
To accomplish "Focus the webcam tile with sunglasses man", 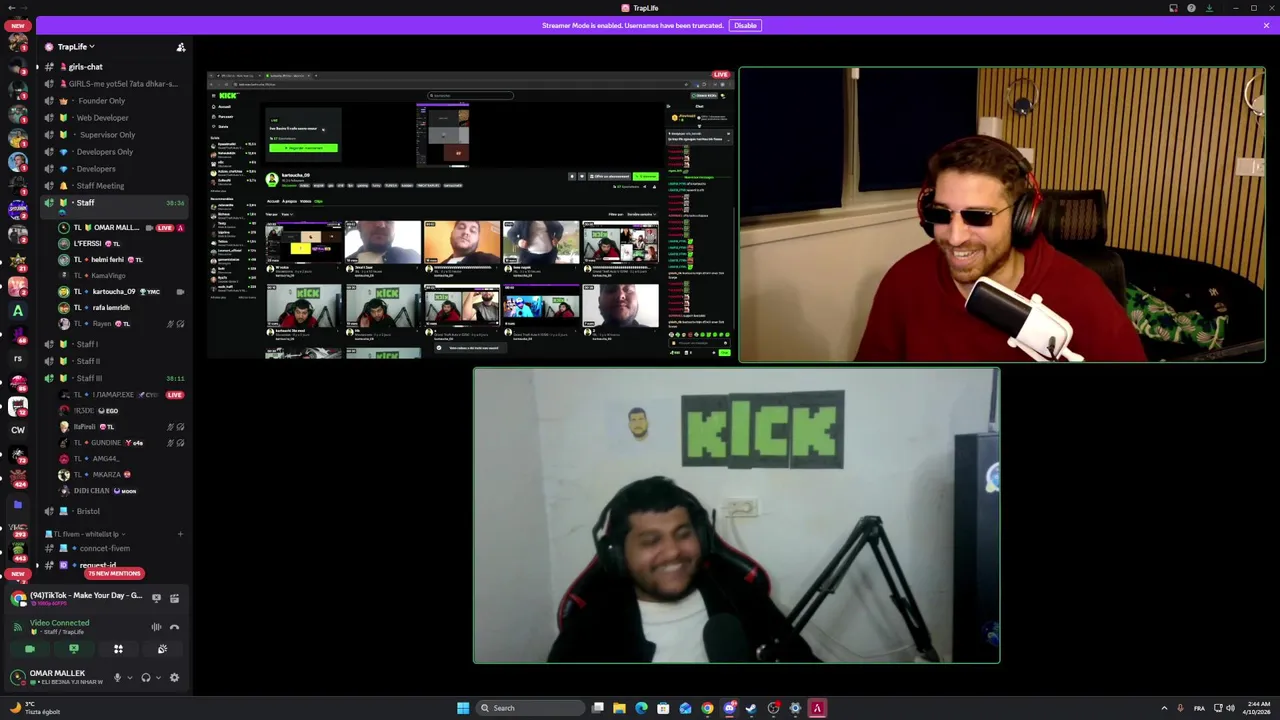I will tap(1002, 214).
